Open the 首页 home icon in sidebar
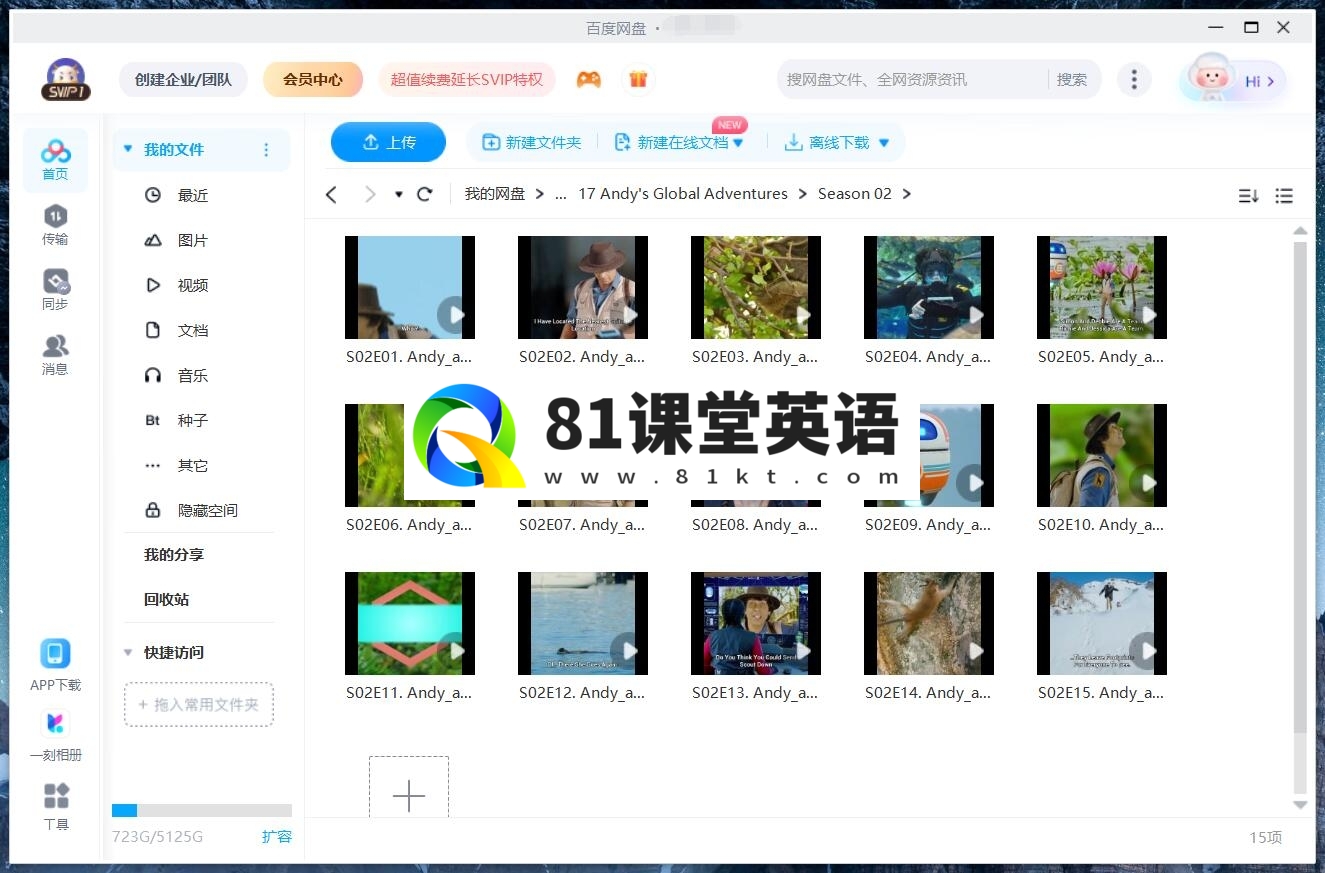The height and width of the screenshot is (873, 1325). (55, 160)
